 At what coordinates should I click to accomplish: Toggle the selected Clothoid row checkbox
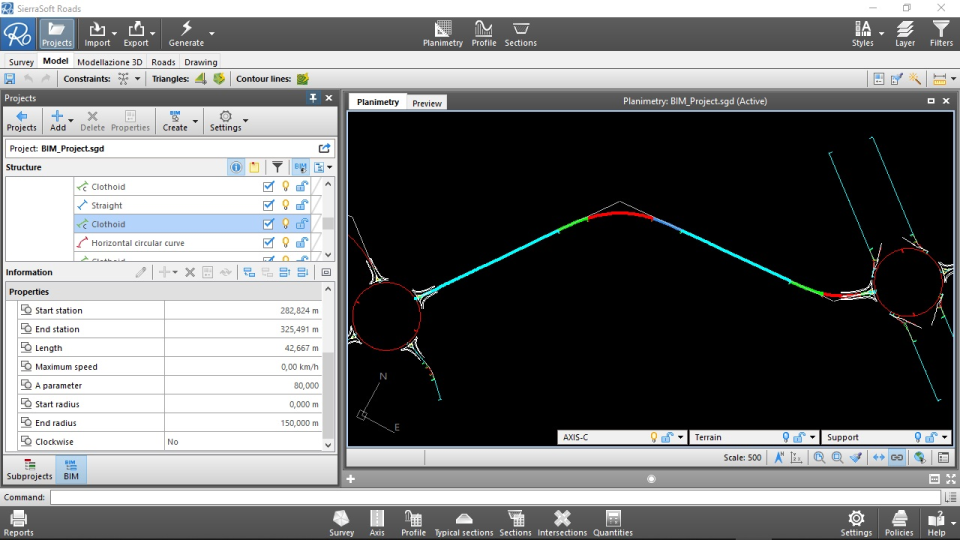pyautogui.click(x=268, y=224)
